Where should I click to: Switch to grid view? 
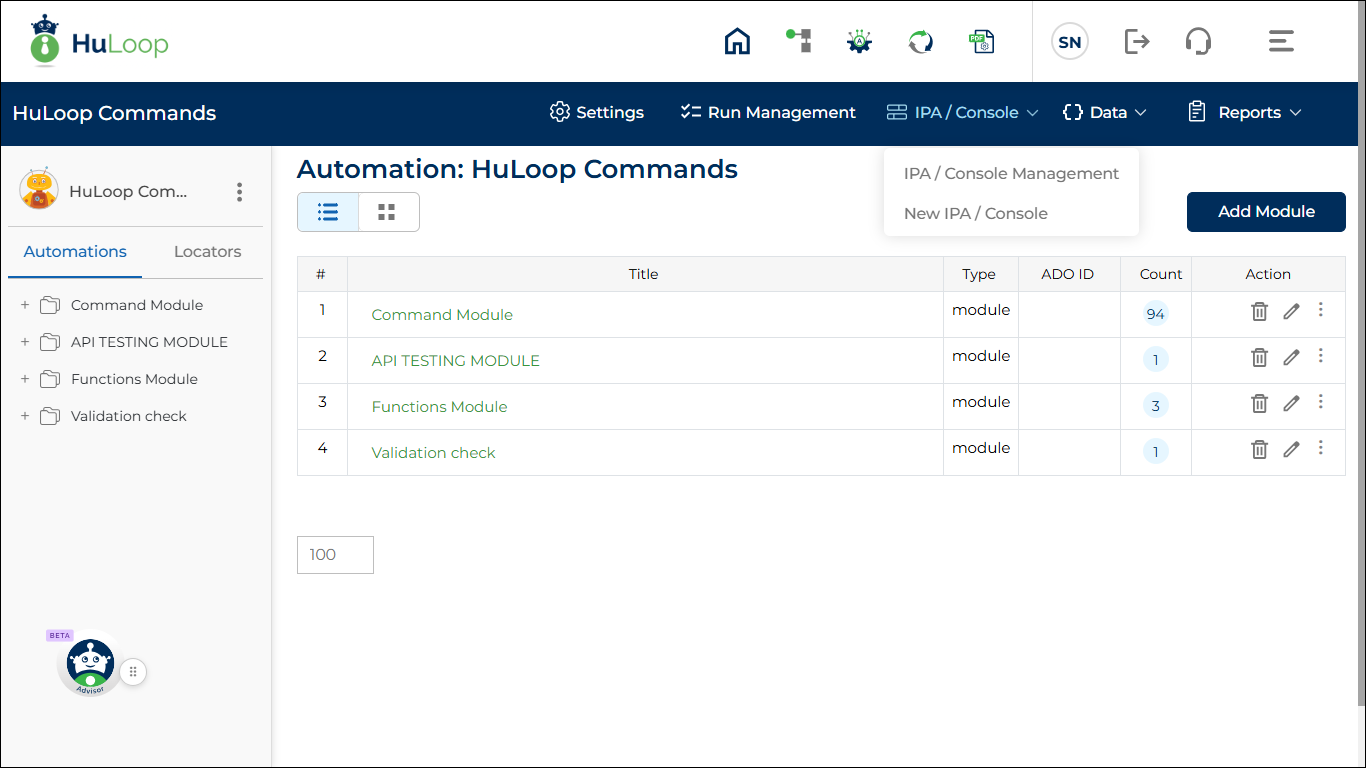click(387, 212)
